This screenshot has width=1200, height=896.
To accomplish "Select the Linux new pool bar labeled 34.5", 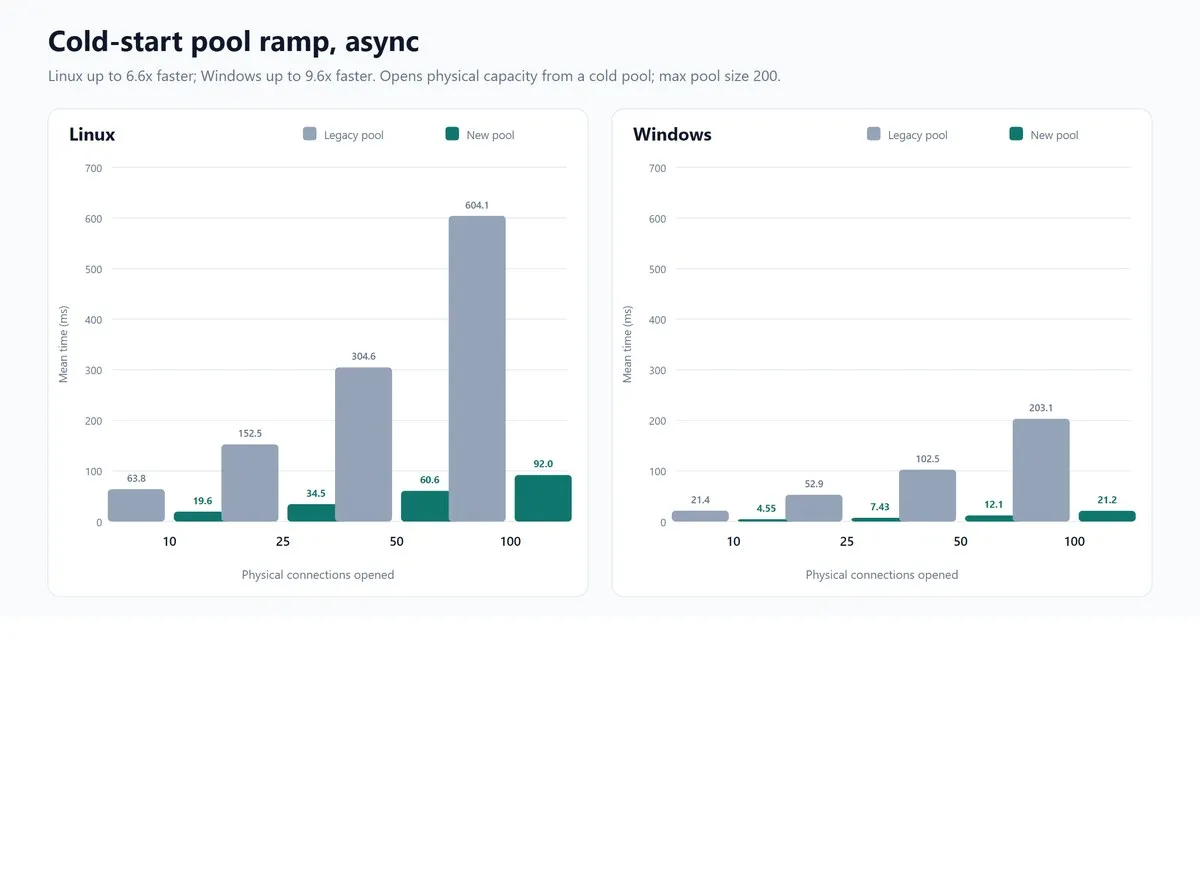I will coord(312,513).
